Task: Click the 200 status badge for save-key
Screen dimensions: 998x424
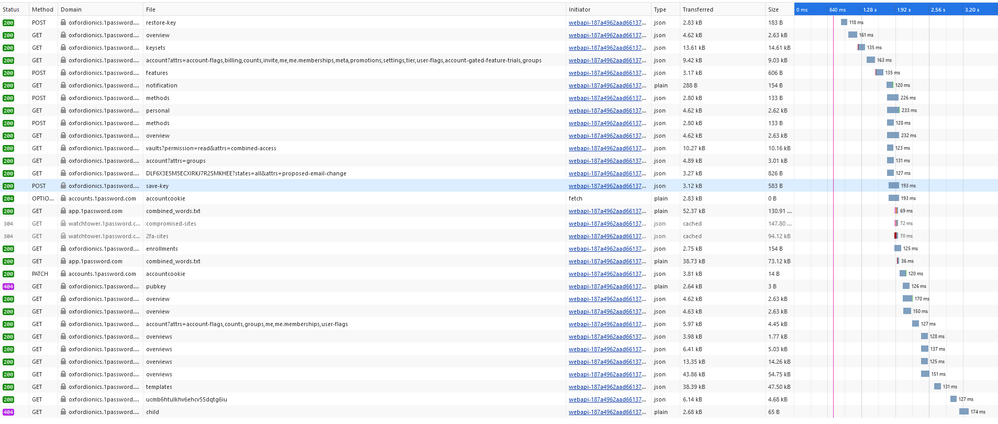Action: pos(9,186)
